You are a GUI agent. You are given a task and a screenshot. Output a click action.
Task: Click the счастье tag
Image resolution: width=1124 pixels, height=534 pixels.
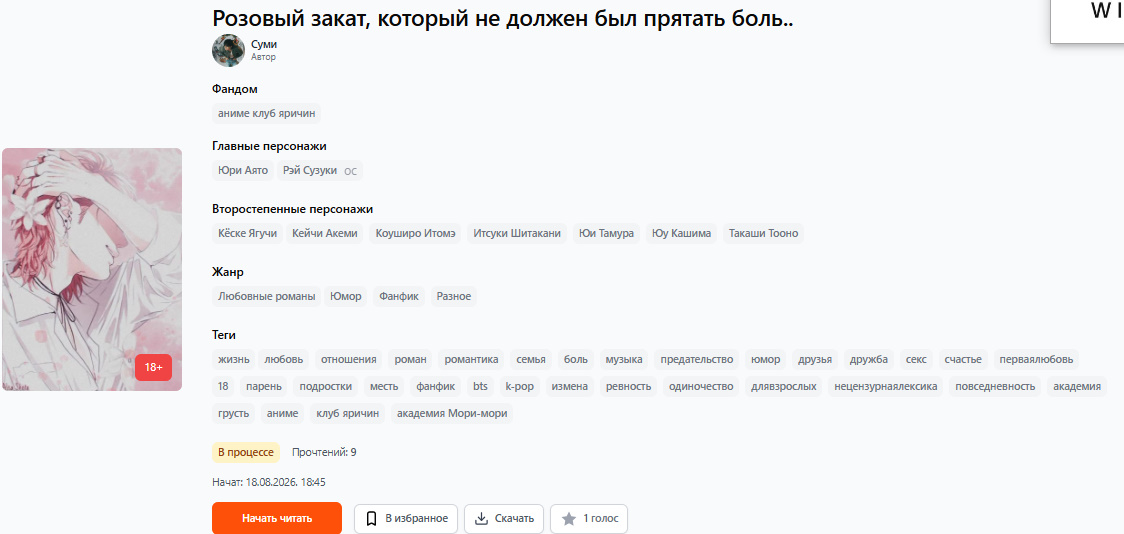point(964,359)
